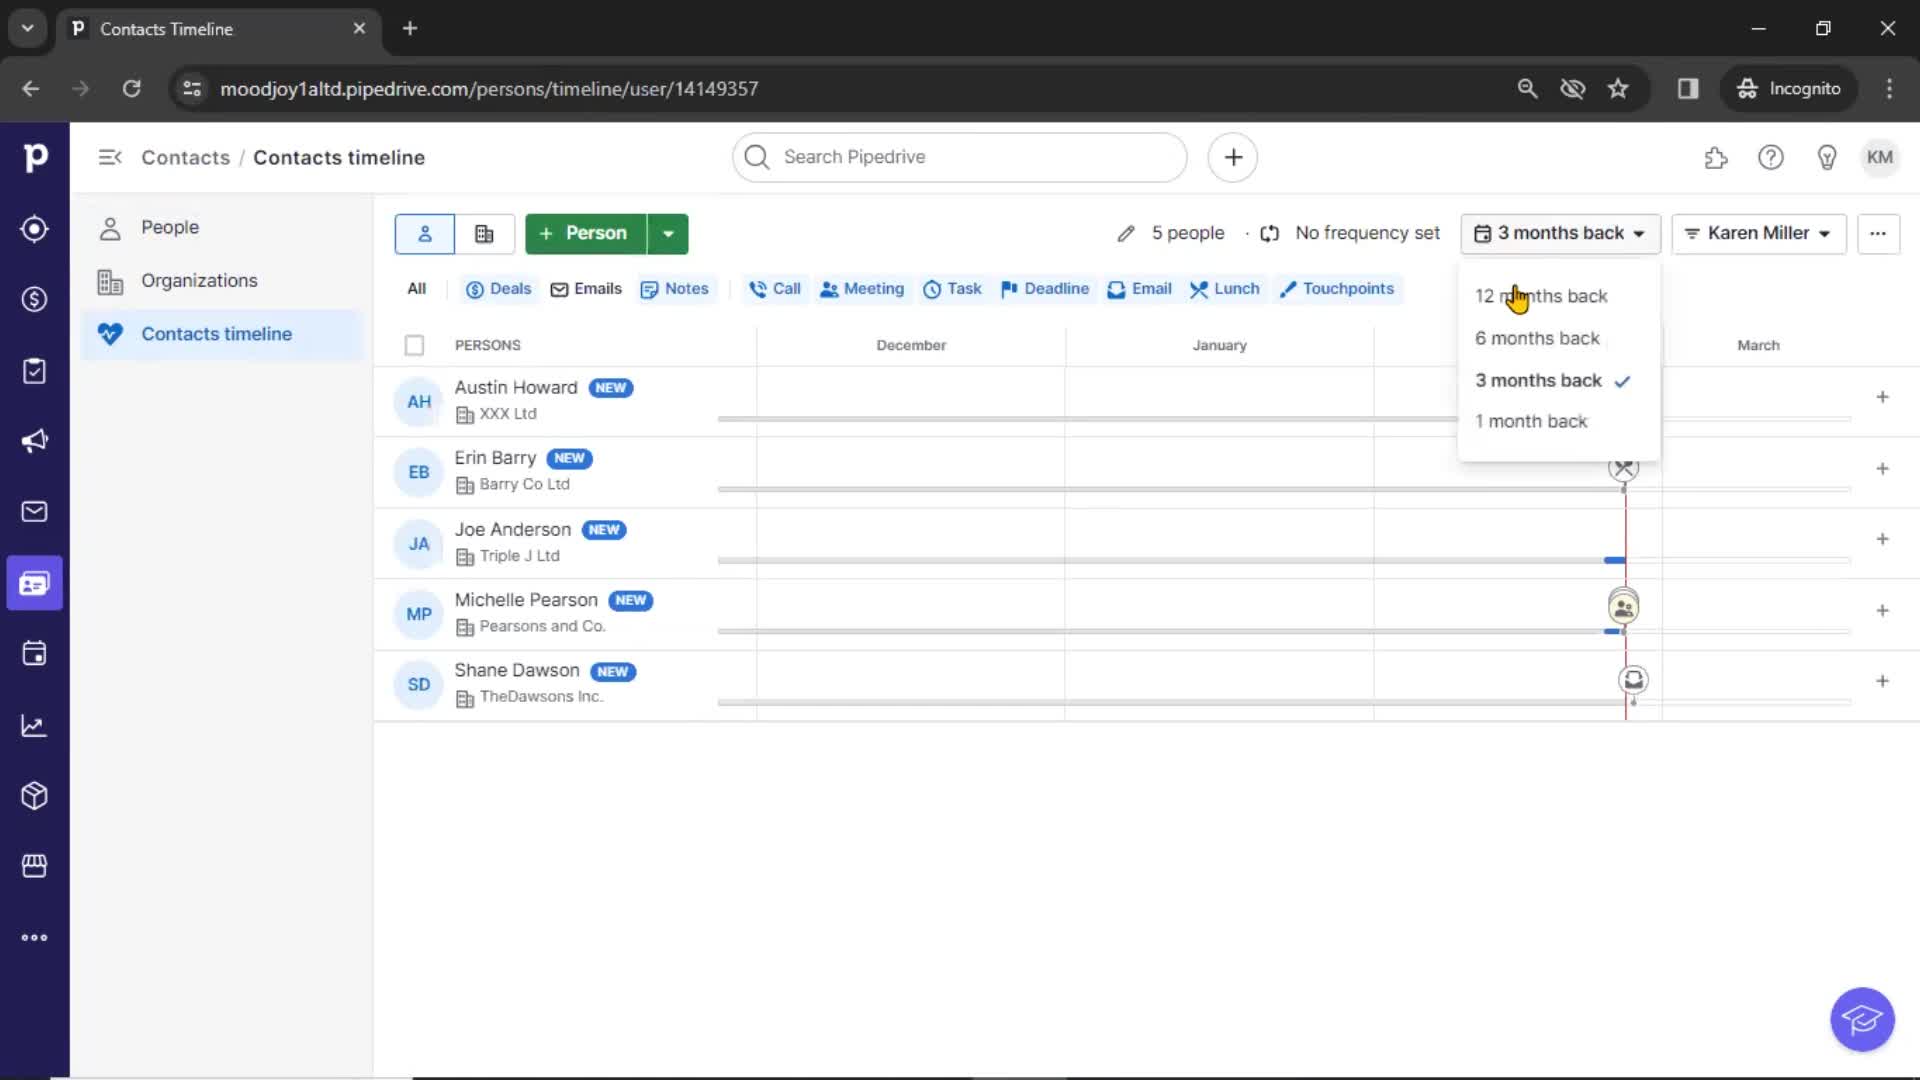The width and height of the screenshot is (1920, 1080).
Task: Select the Touchpoints activity icon
Action: (1287, 289)
